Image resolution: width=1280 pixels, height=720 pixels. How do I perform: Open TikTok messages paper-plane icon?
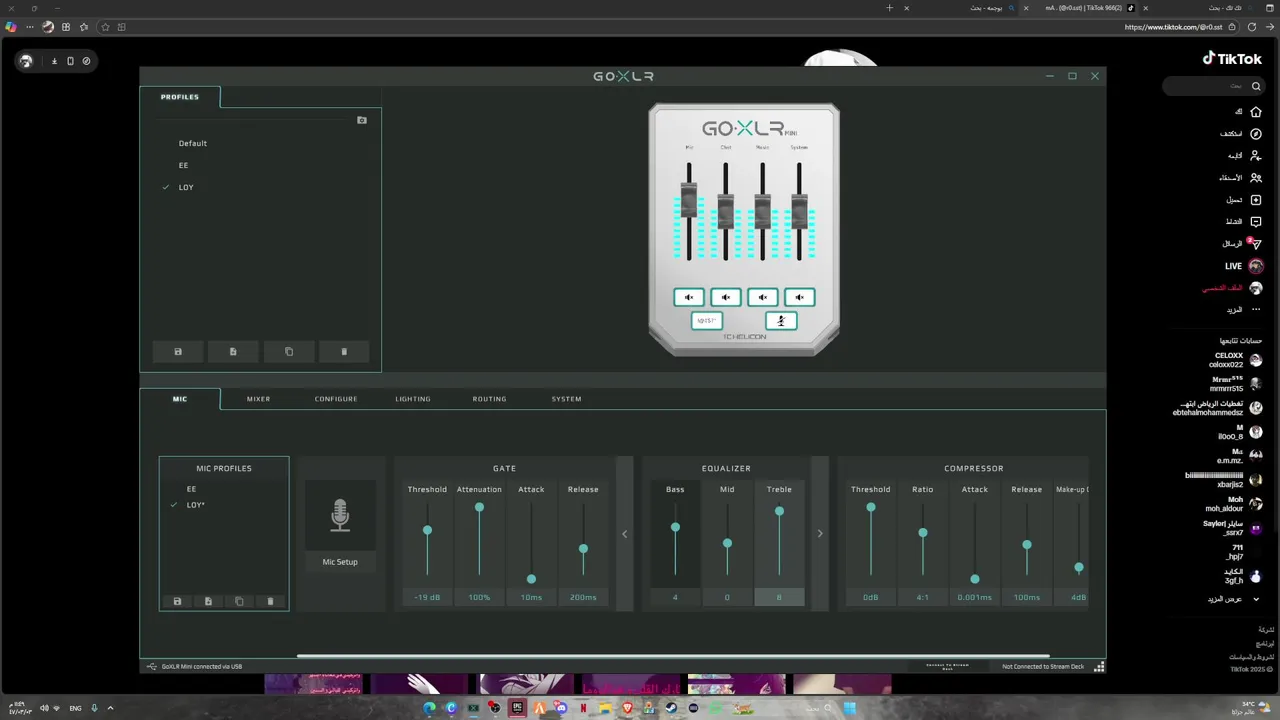coord(1256,244)
